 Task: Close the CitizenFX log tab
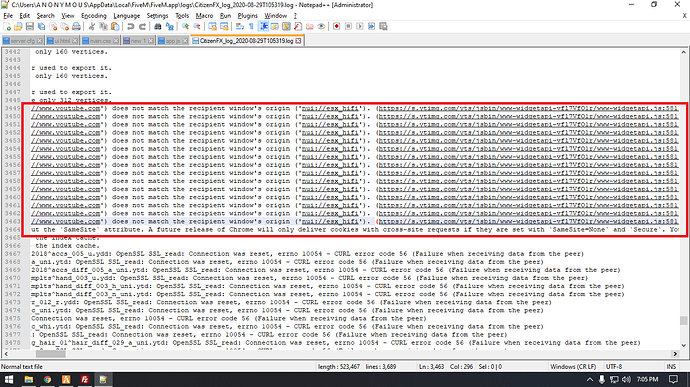298,41
